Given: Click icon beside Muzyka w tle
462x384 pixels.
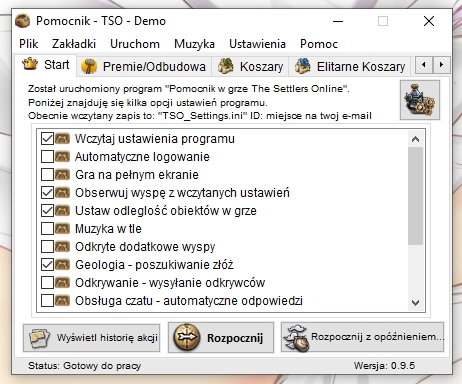Looking at the screenshot, I should coord(62,228).
